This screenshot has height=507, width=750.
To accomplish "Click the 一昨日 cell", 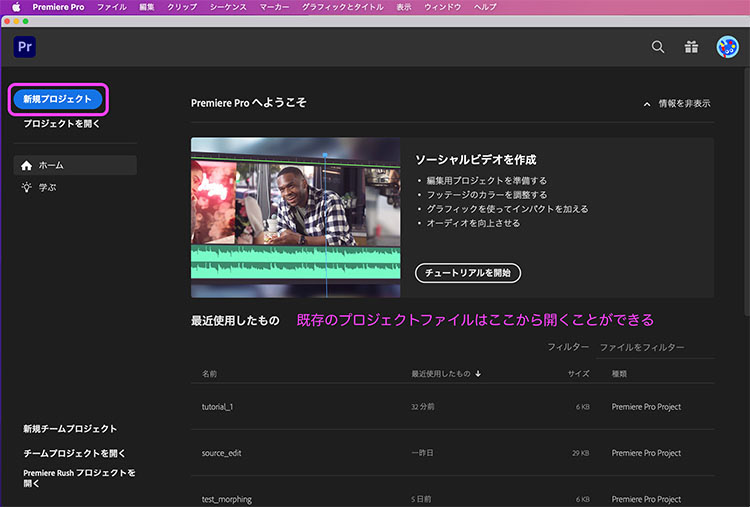I will [422, 452].
